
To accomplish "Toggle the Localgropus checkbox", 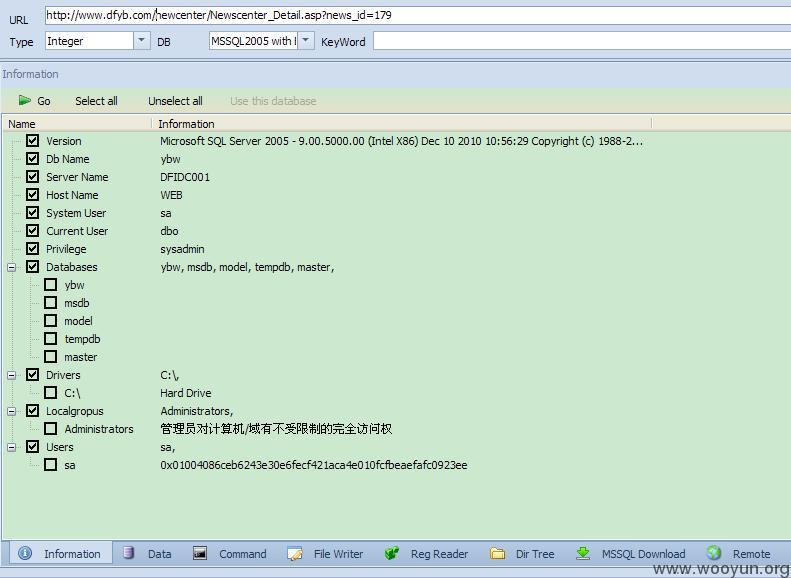I will click(x=32, y=411).
